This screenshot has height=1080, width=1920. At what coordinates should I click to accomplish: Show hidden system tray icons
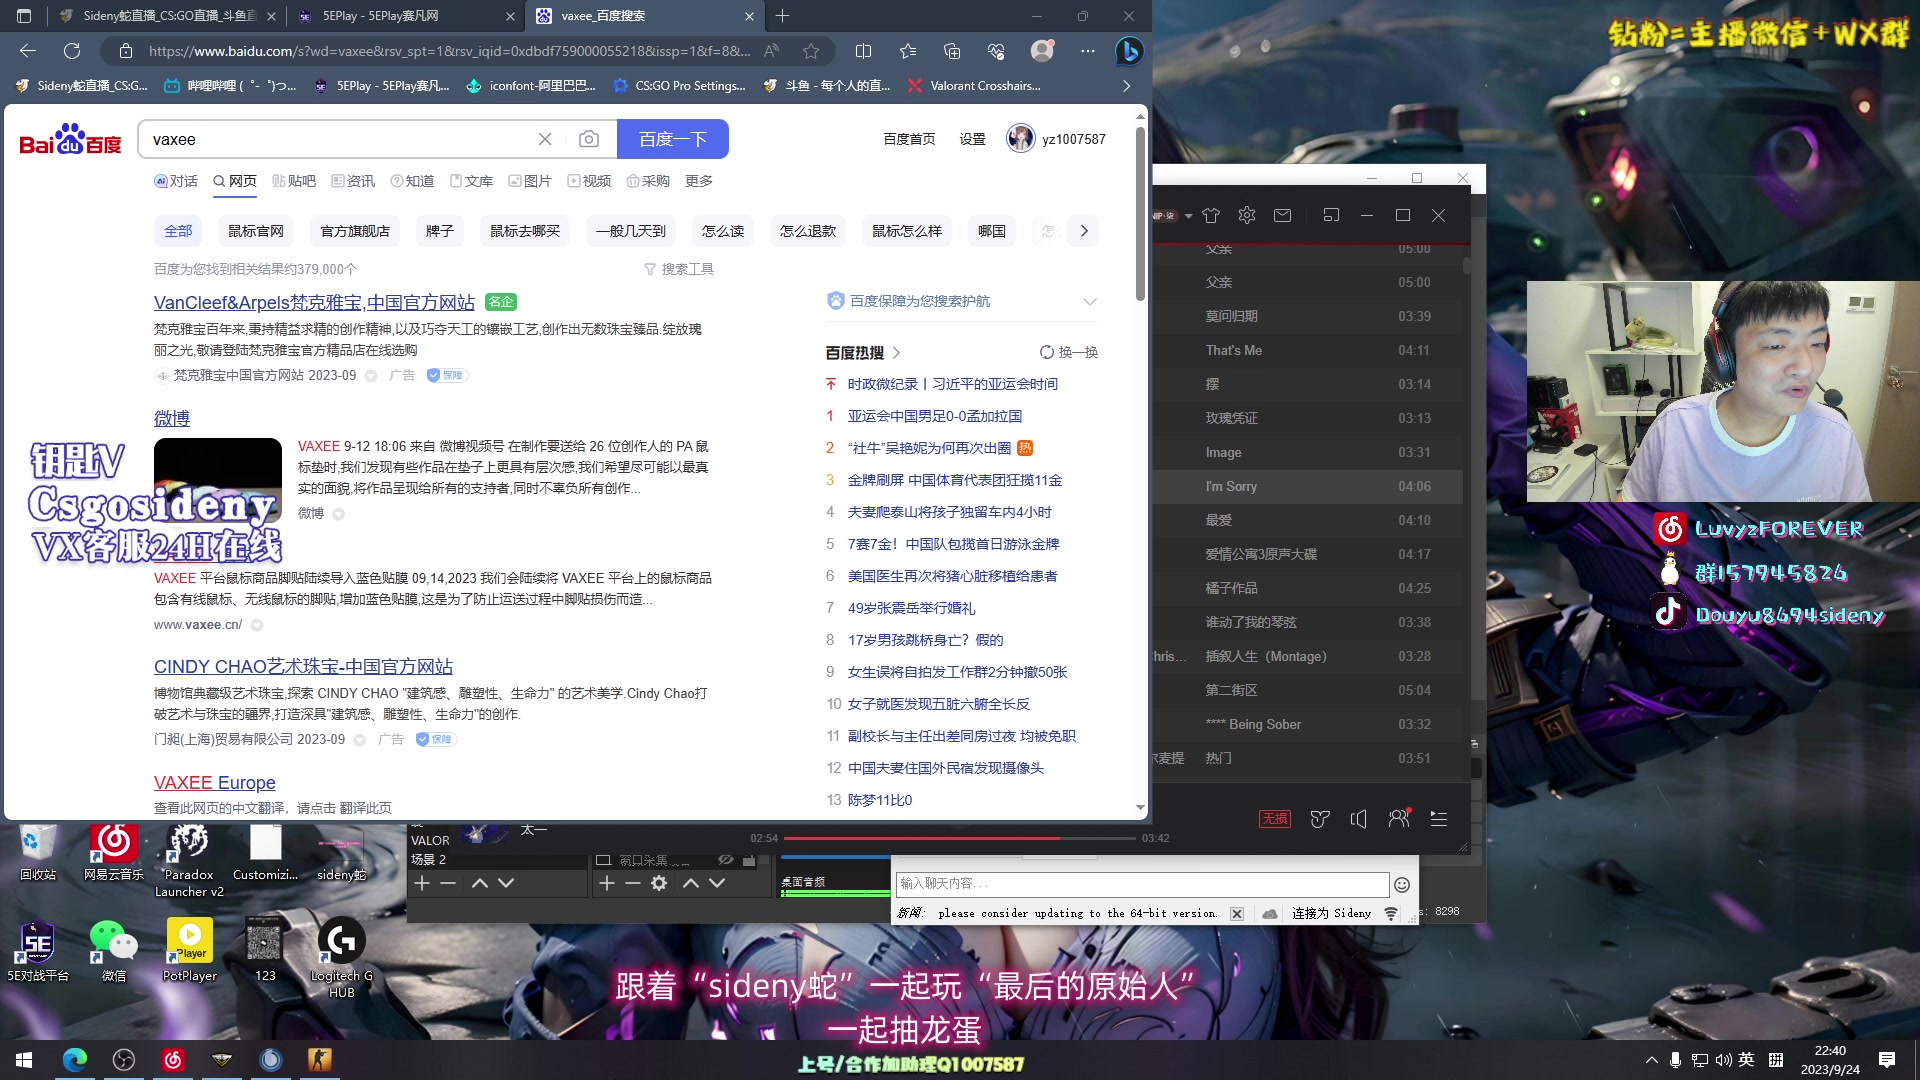[1651, 1060]
